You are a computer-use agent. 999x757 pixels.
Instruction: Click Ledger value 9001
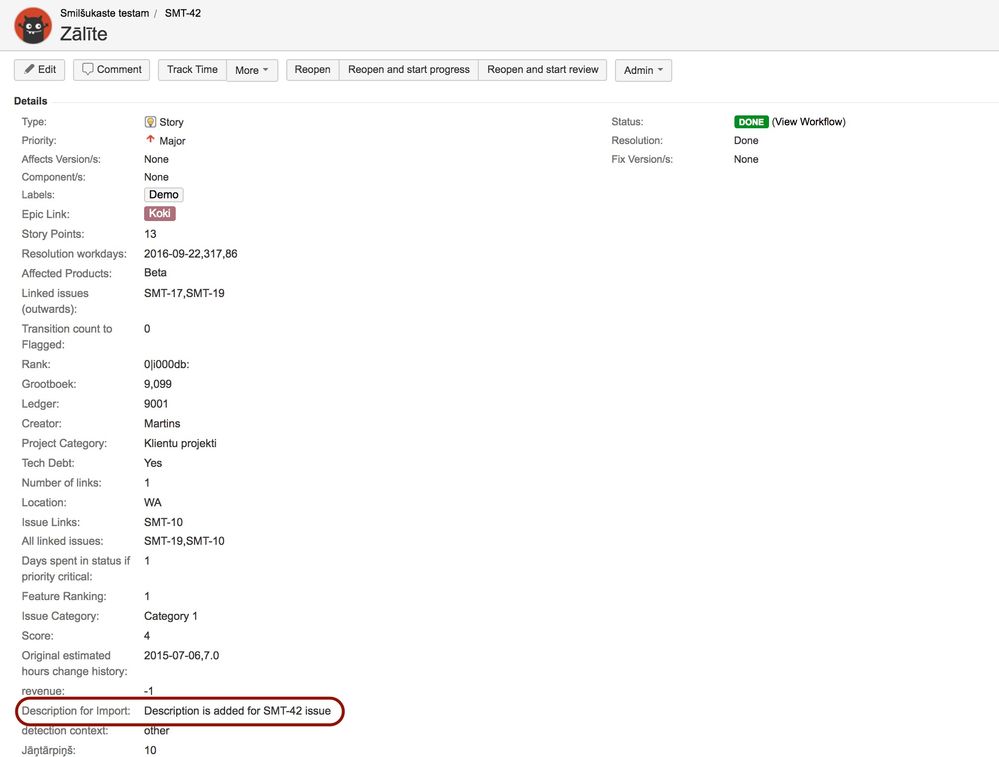(156, 404)
